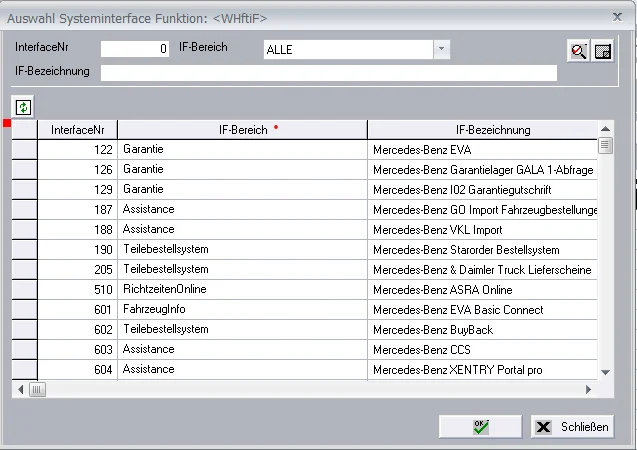Select row header of InterfaceNr 126

coord(24,169)
